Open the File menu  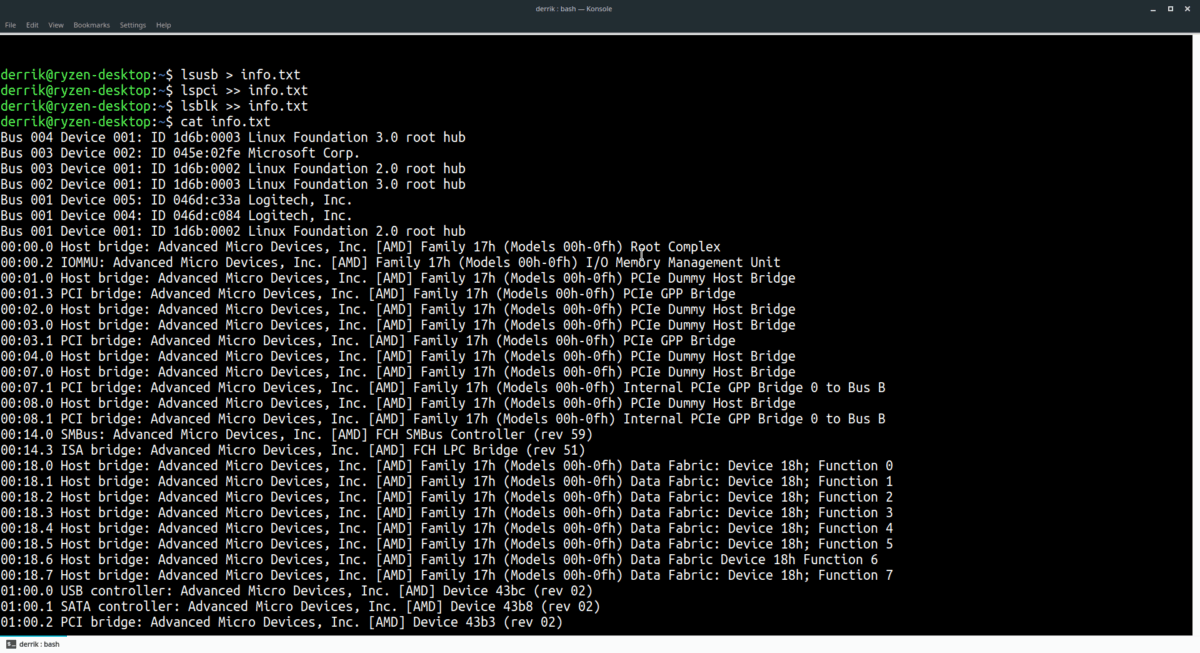coord(10,24)
